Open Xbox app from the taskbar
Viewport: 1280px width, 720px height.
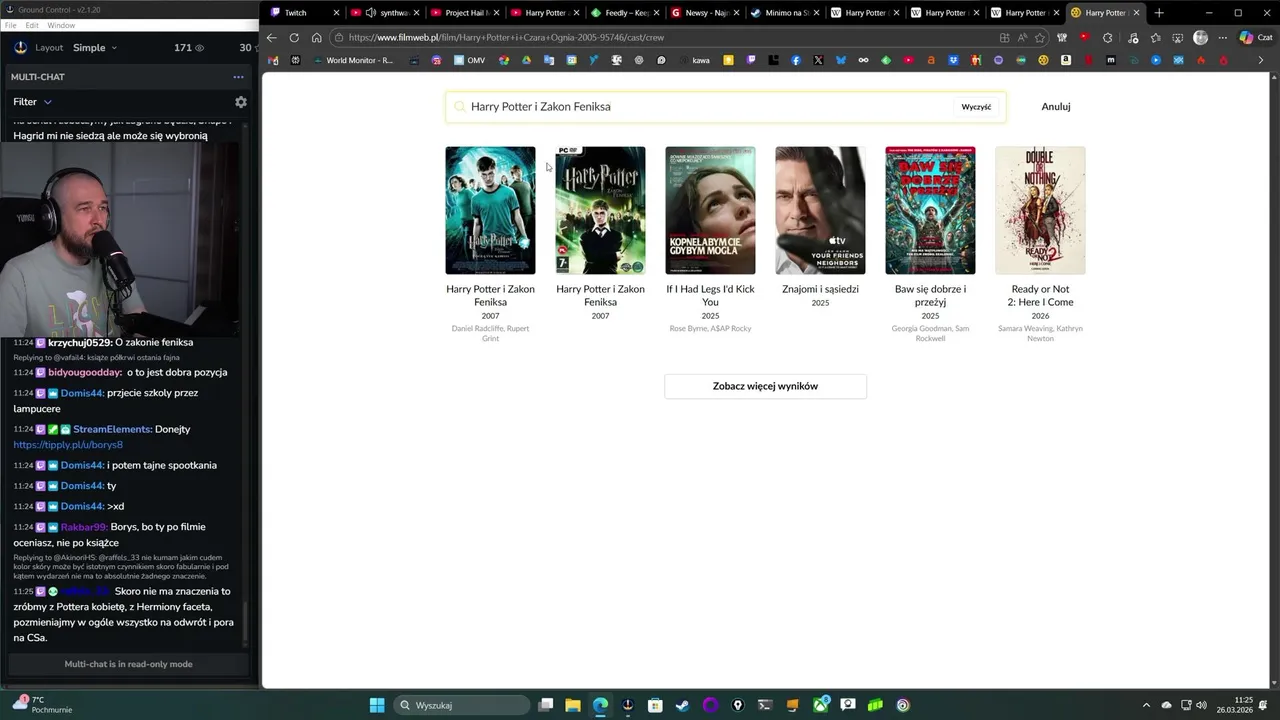821,705
